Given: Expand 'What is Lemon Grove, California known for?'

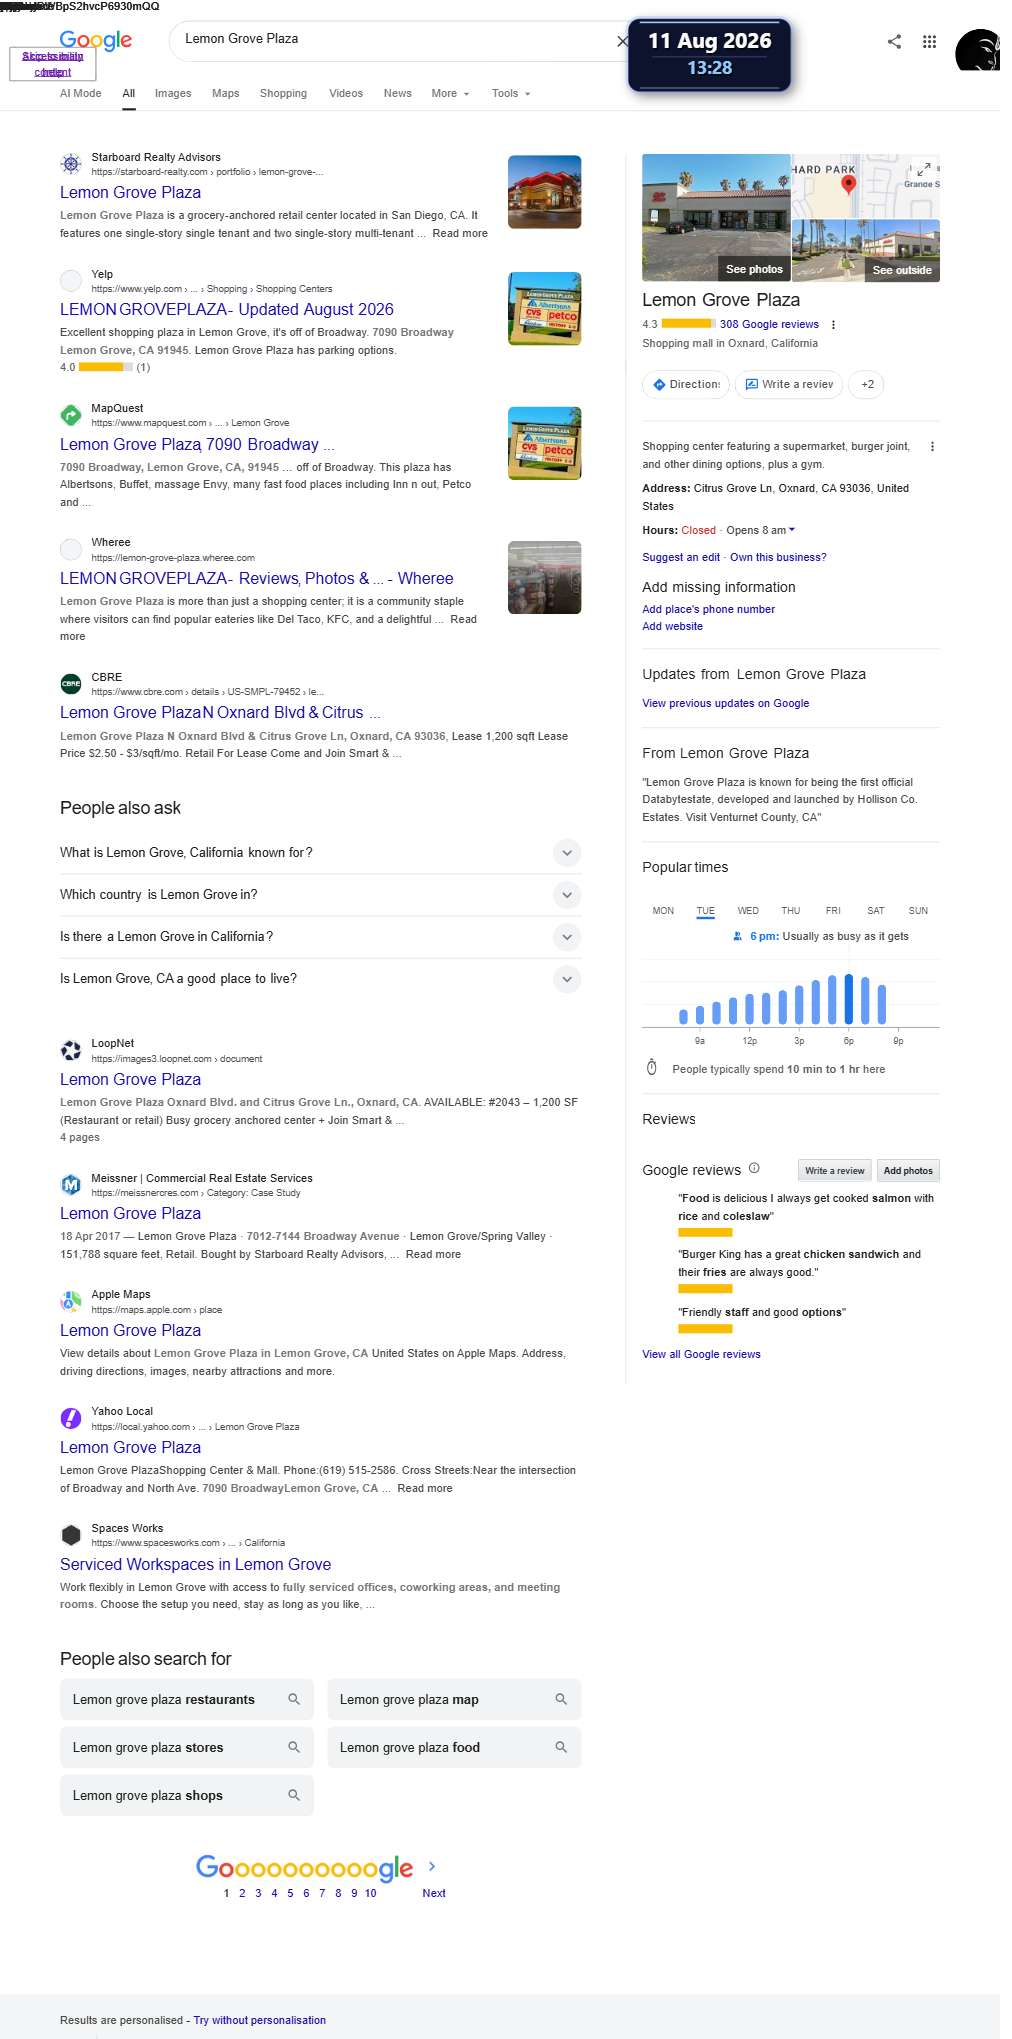Looking at the screenshot, I should coord(320,853).
